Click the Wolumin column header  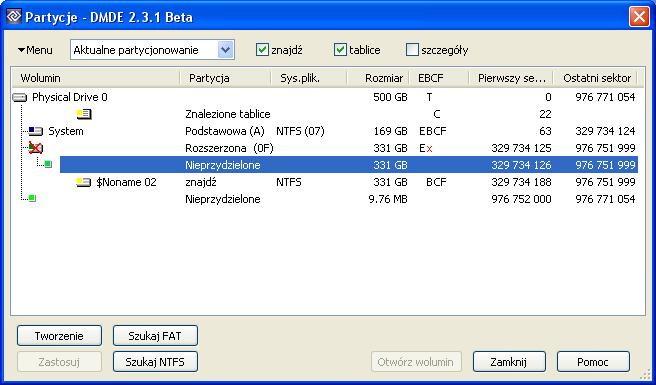tap(95, 78)
